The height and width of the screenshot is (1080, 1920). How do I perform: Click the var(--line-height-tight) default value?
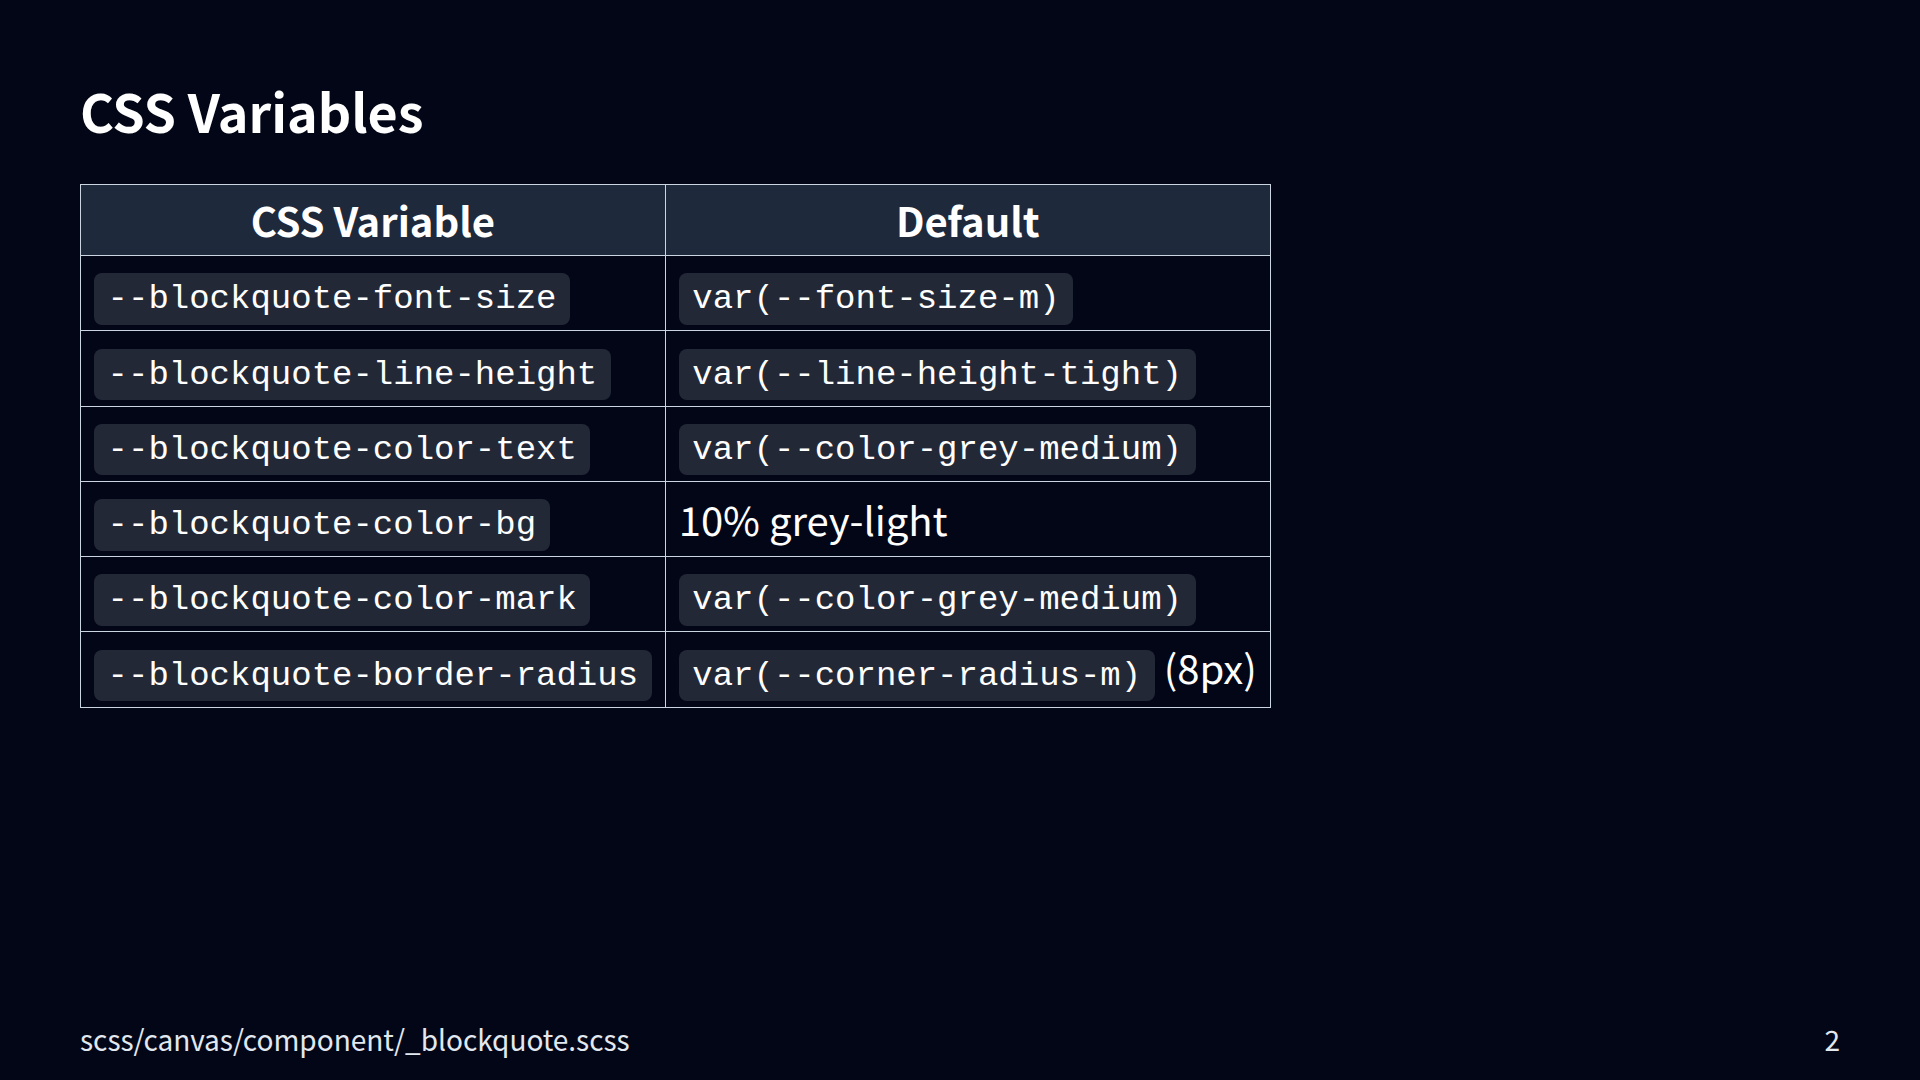click(936, 374)
